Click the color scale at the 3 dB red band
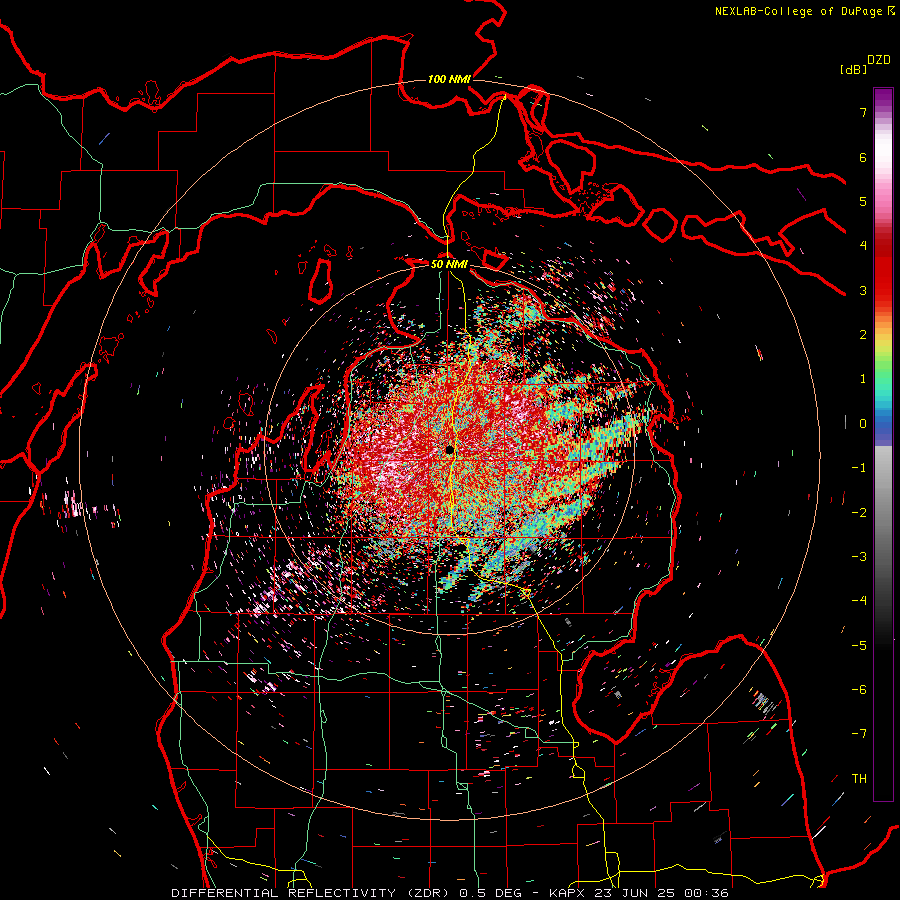Viewport: 900px width, 900px height. click(x=883, y=290)
